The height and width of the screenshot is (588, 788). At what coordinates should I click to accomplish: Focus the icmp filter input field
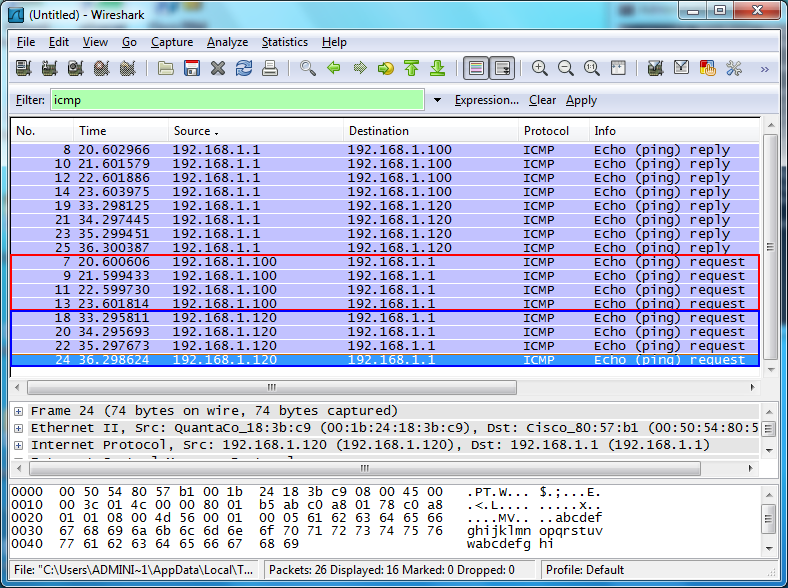click(237, 100)
